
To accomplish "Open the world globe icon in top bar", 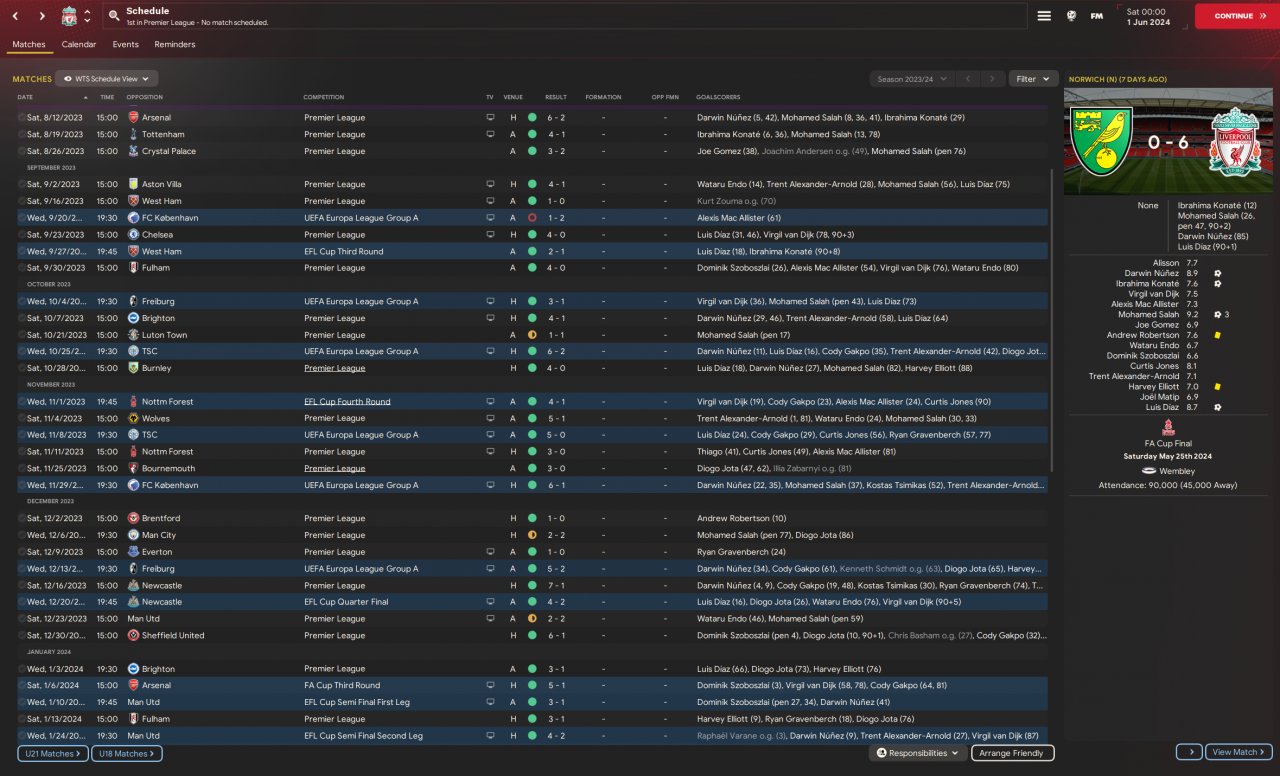I will tap(1071, 16).
